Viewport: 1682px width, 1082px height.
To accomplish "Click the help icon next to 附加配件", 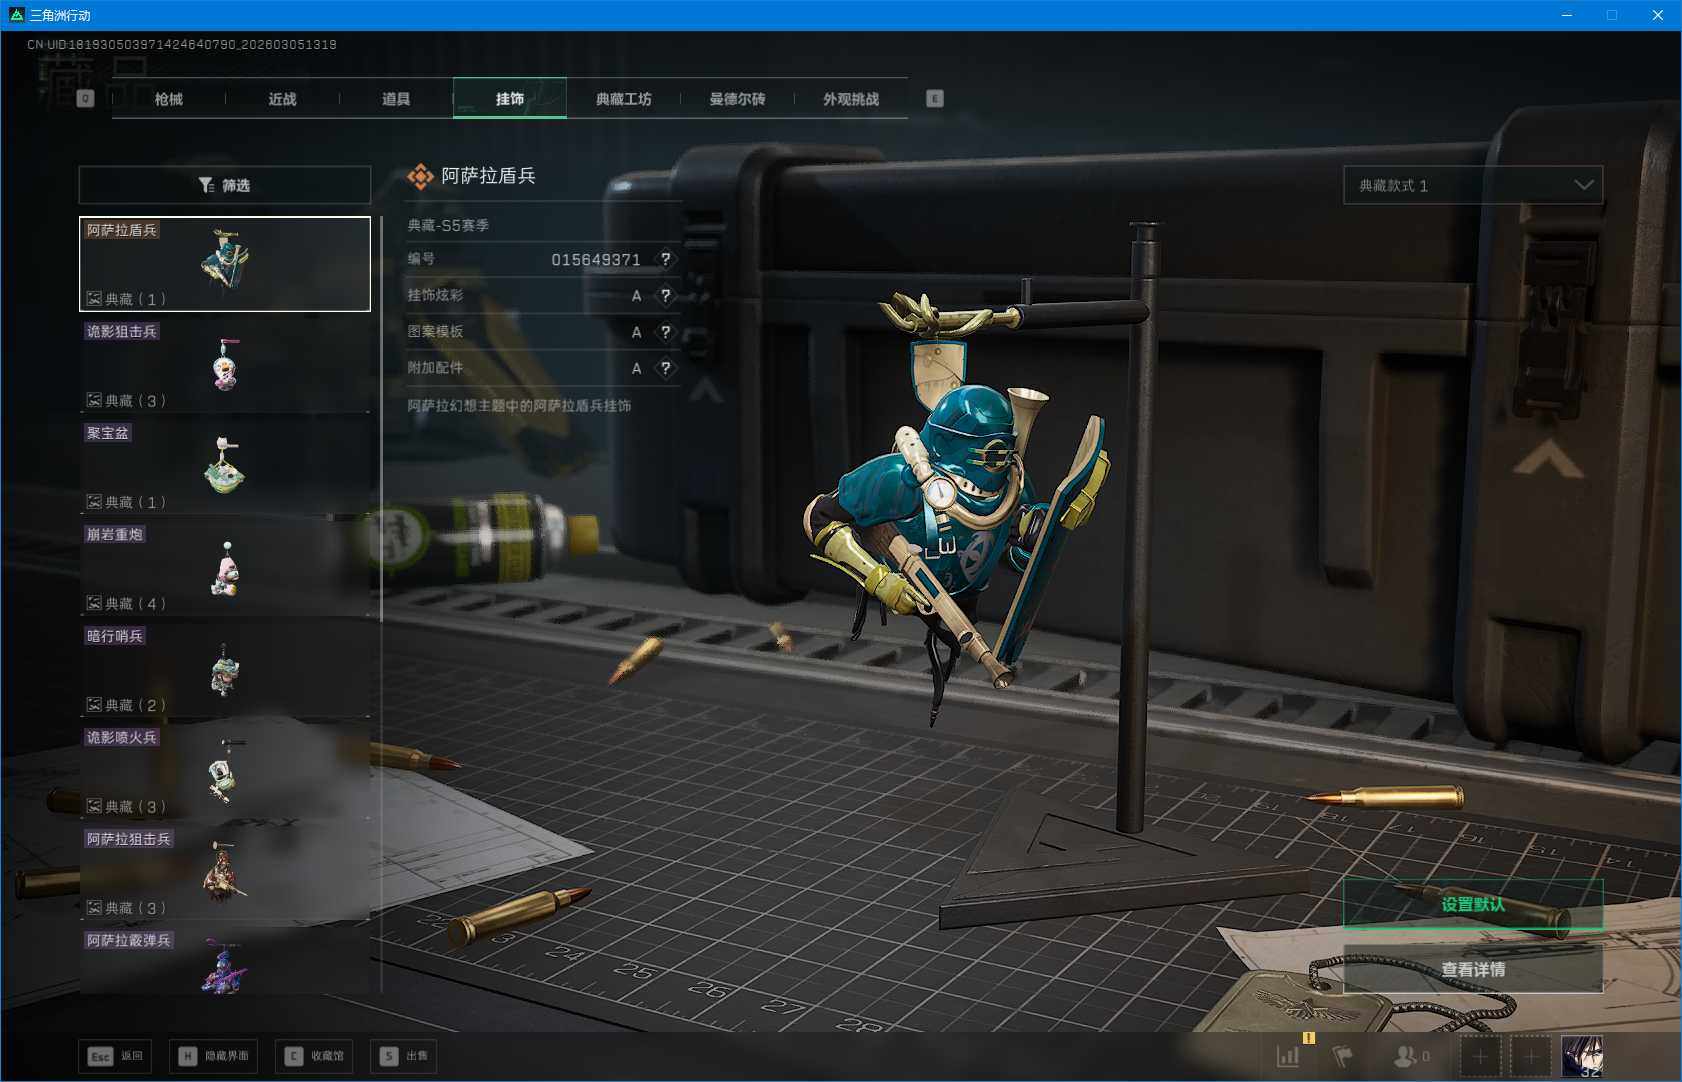I will (666, 368).
